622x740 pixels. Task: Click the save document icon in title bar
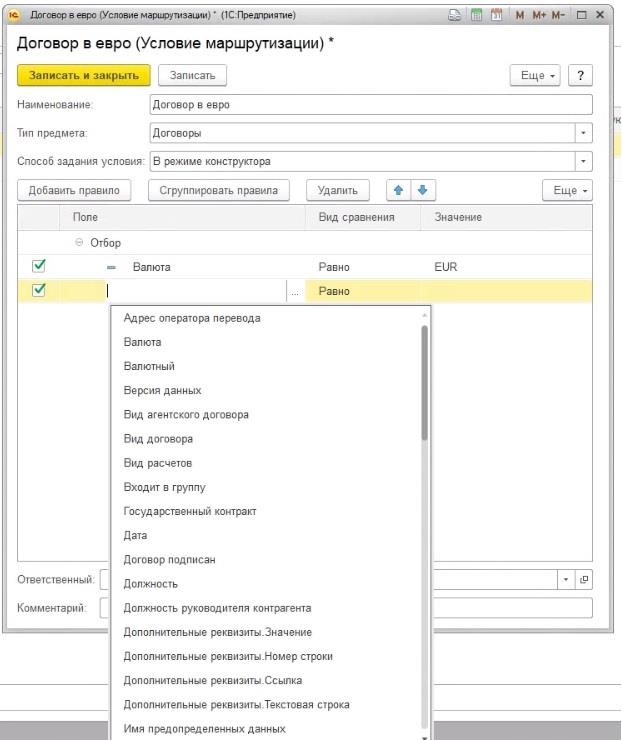[x=454, y=15]
